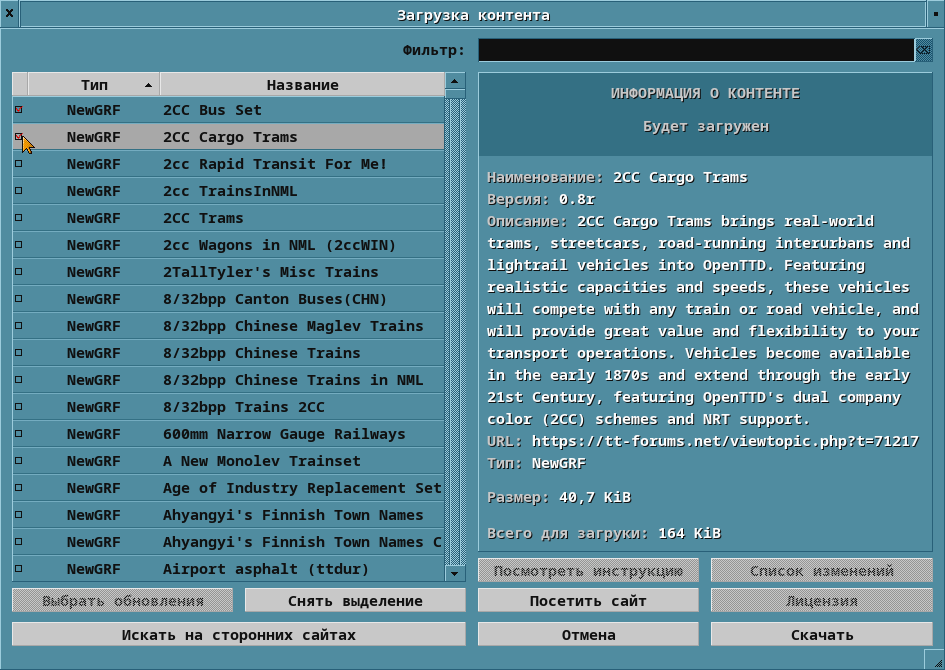945x670 pixels.
Task: Enable Airport asphalt (ttdur) for download
Action: tap(17, 568)
